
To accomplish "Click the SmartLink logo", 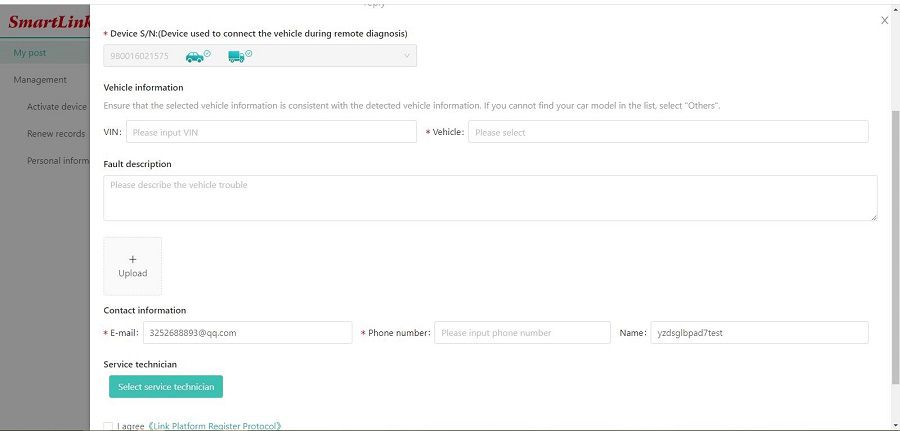I will point(46,21).
